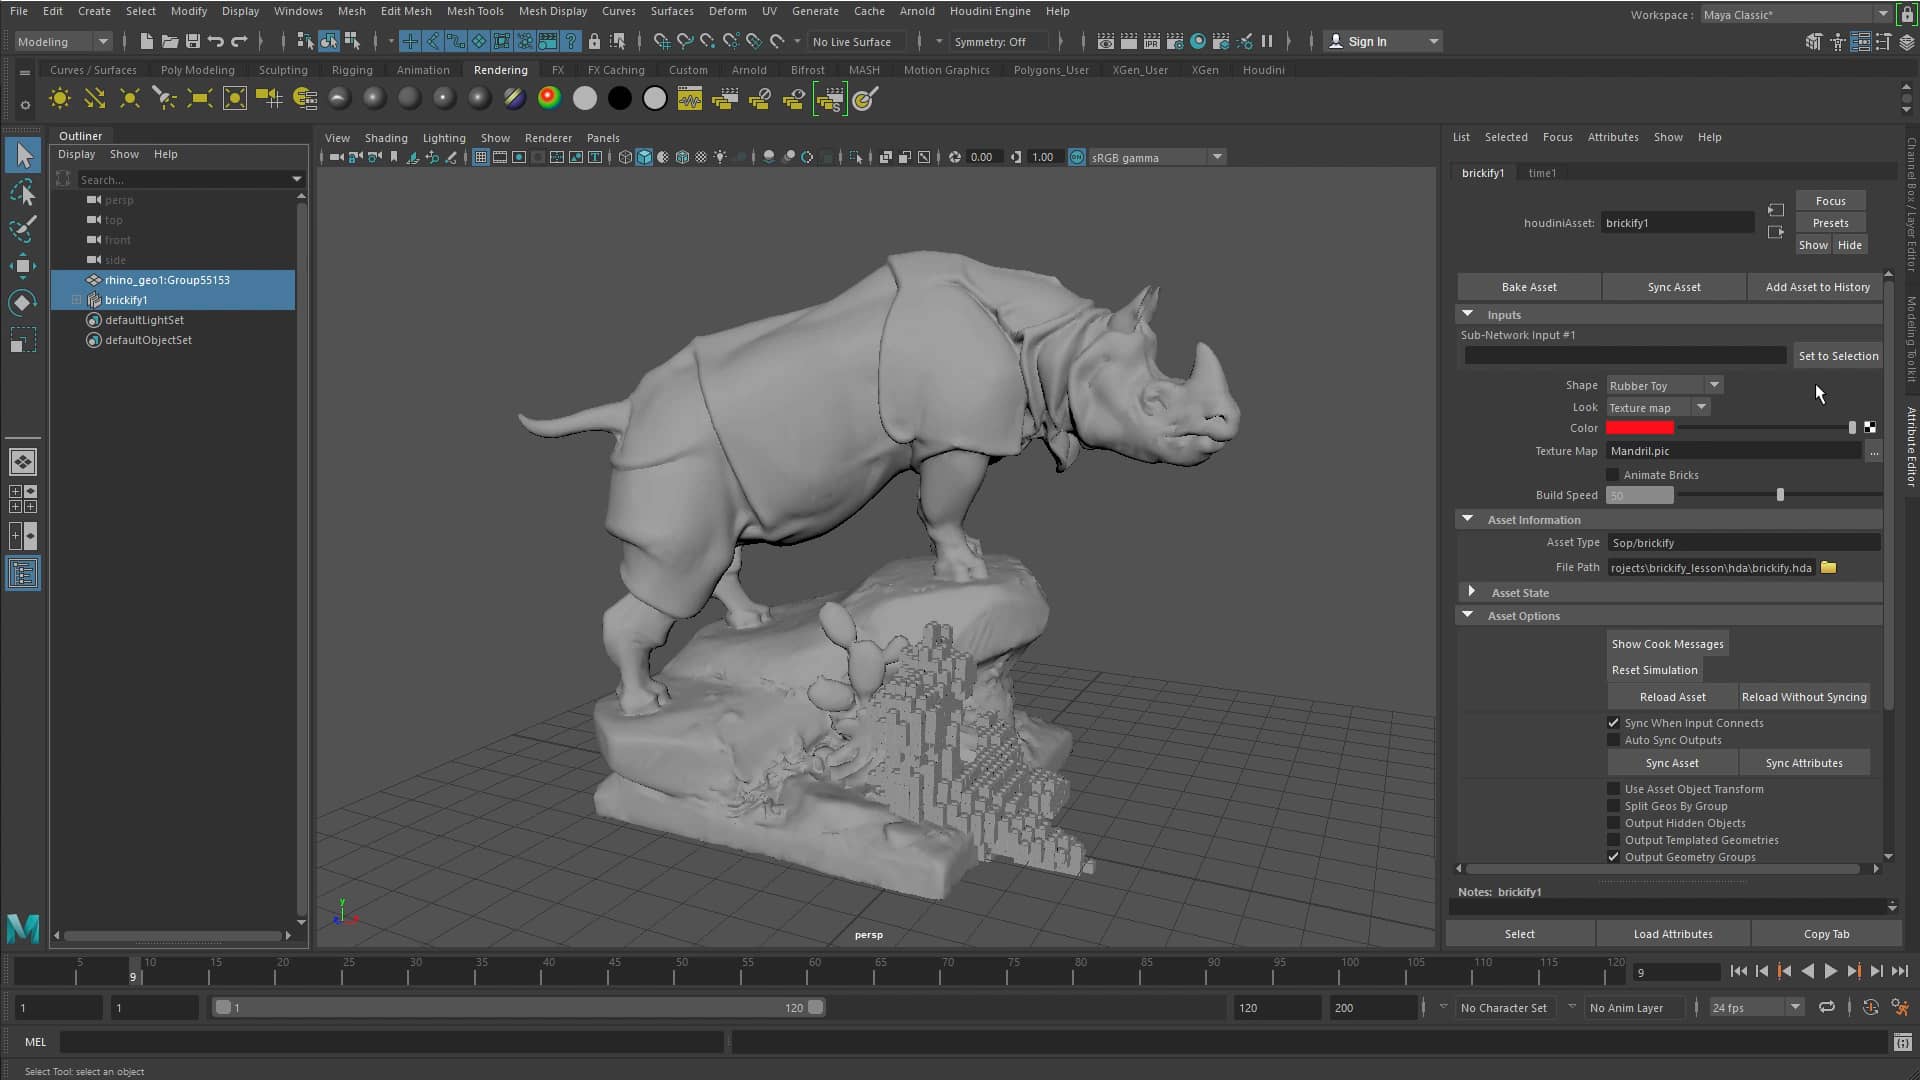The width and height of the screenshot is (1920, 1080).
Task: Create a point light from the Rendering shelf
Action: click(129, 98)
